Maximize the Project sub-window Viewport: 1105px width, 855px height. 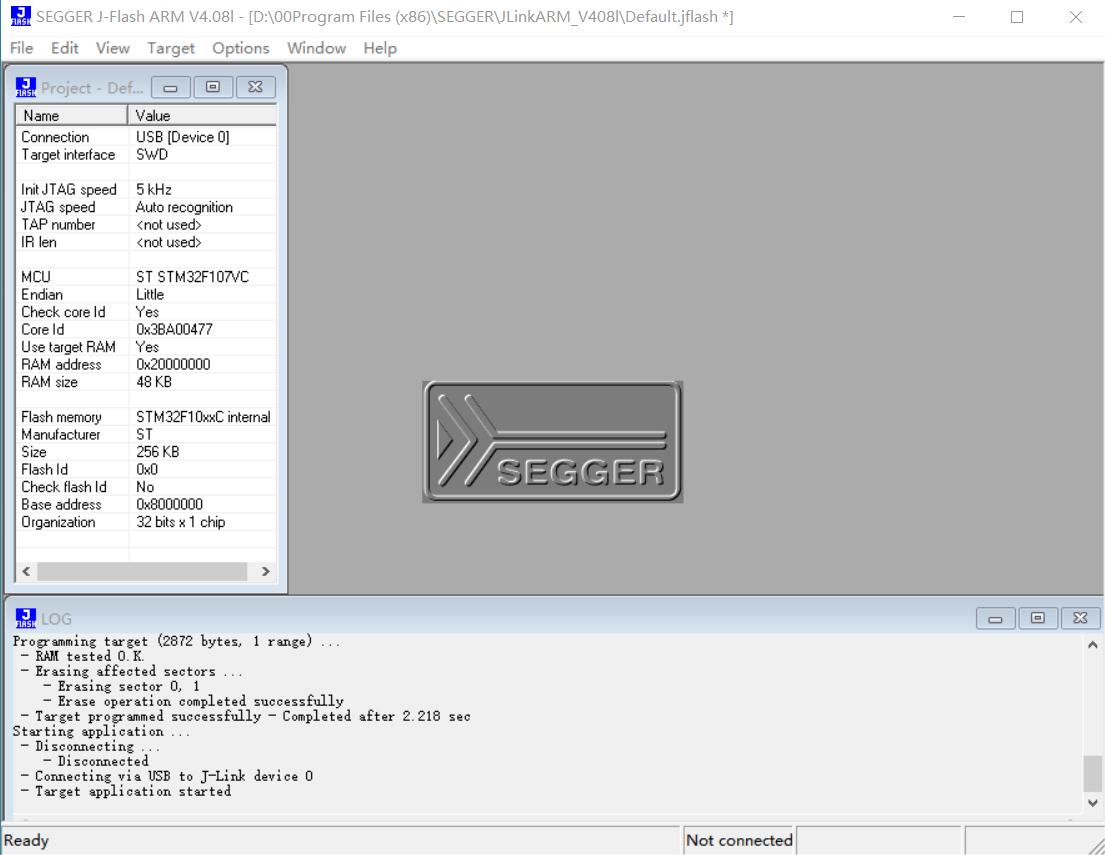[x=213, y=87]
